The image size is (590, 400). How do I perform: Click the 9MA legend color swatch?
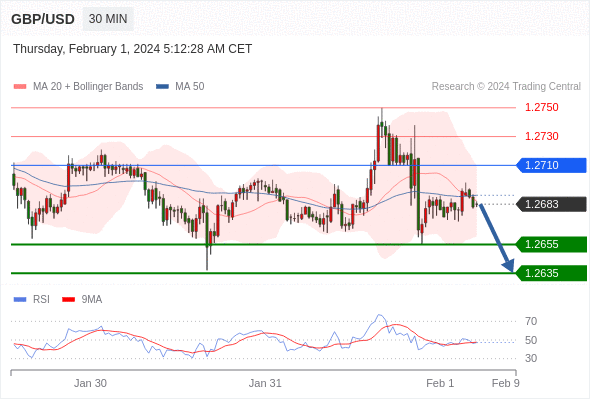coord(68,300)
